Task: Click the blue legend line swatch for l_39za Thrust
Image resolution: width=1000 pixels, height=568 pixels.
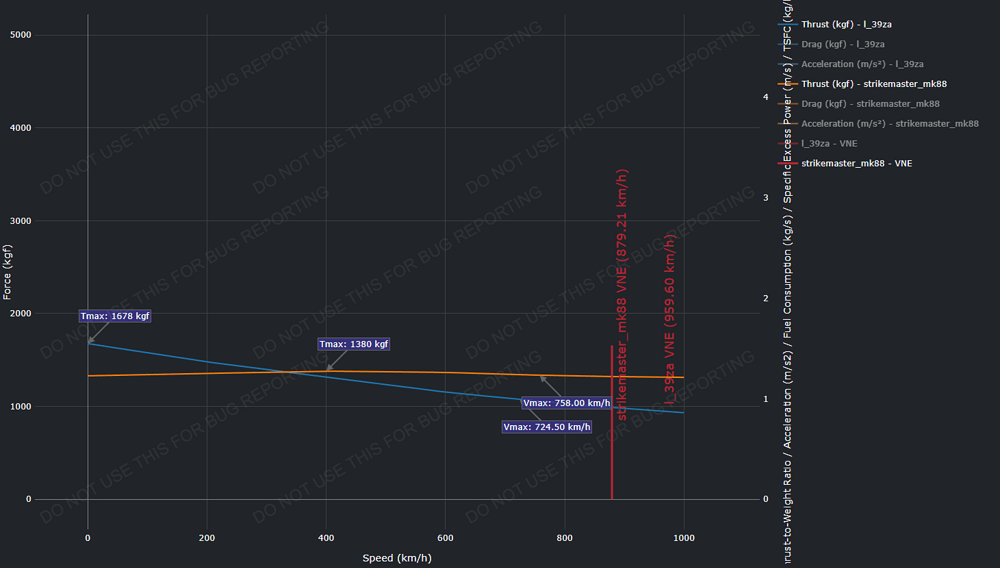Action: (x=787, y=23)
